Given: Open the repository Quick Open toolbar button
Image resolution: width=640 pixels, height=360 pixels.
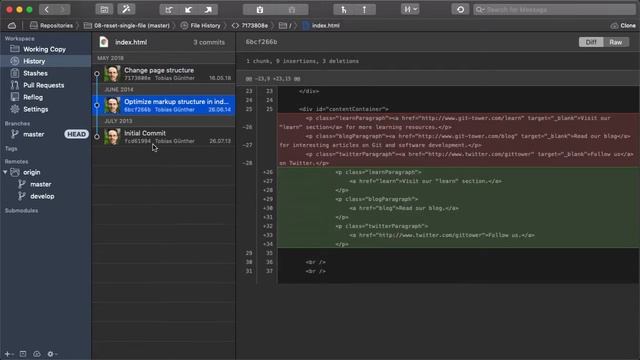Looking at the screenshot, I should click(104, 9).
